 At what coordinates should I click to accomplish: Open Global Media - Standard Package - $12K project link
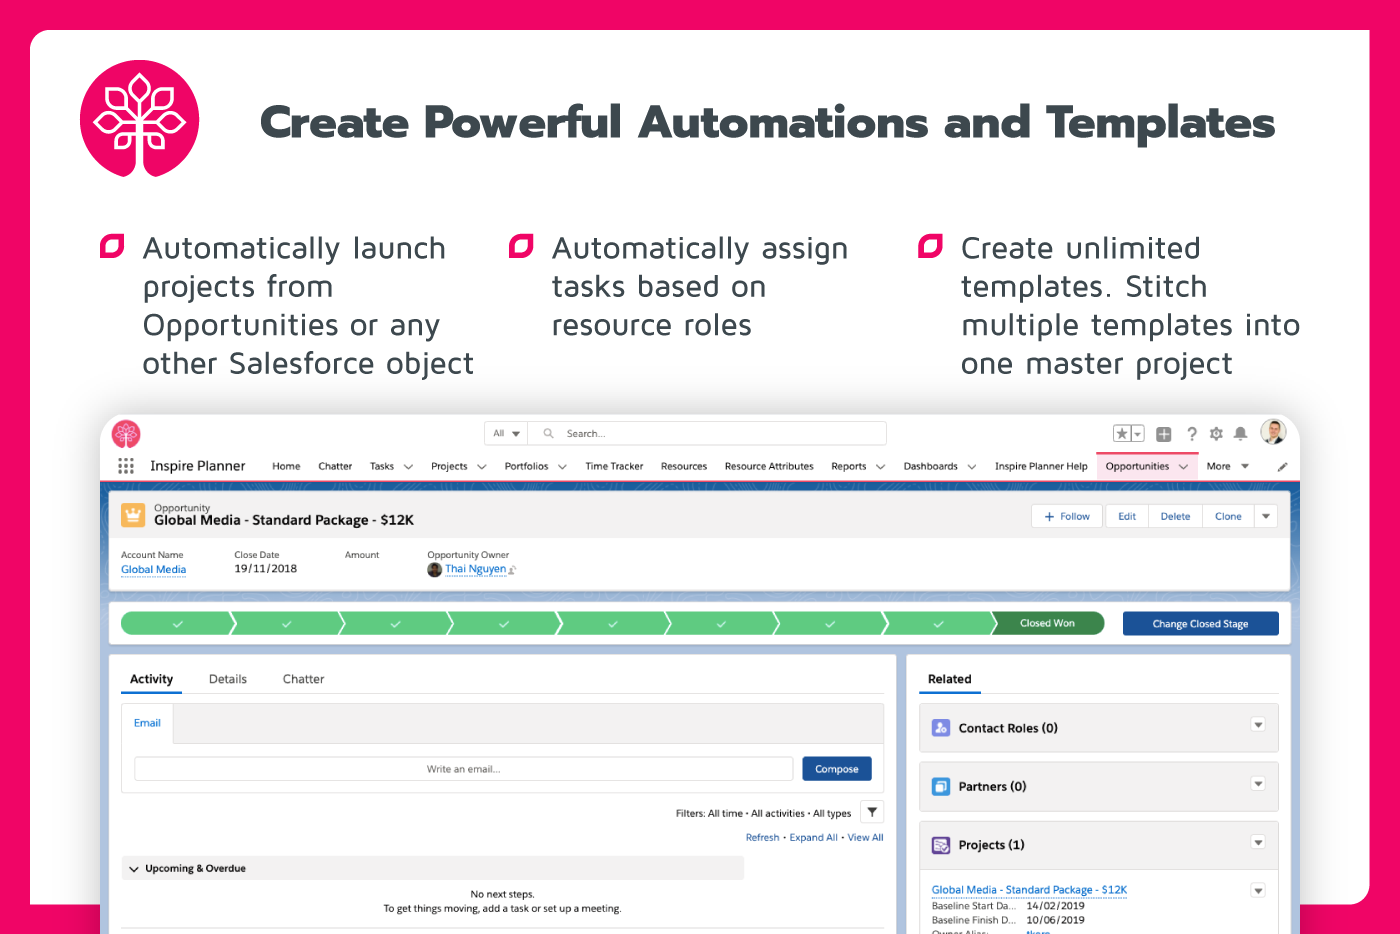click(1029, 890)
